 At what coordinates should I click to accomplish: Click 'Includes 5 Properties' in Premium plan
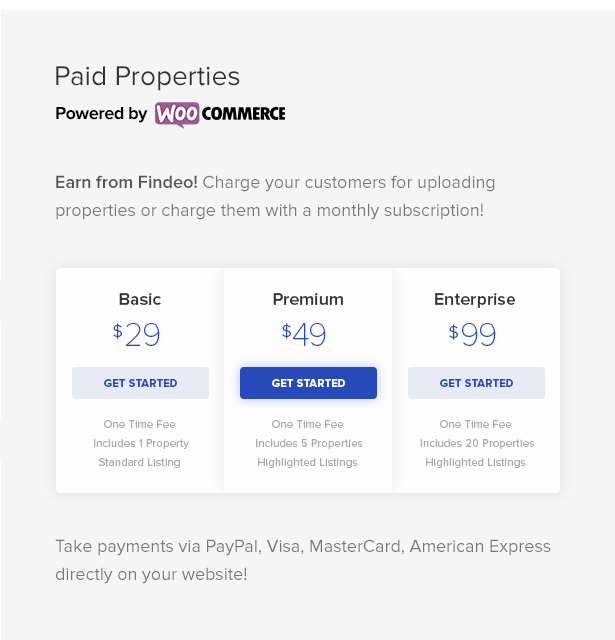[x=308, y=443]
